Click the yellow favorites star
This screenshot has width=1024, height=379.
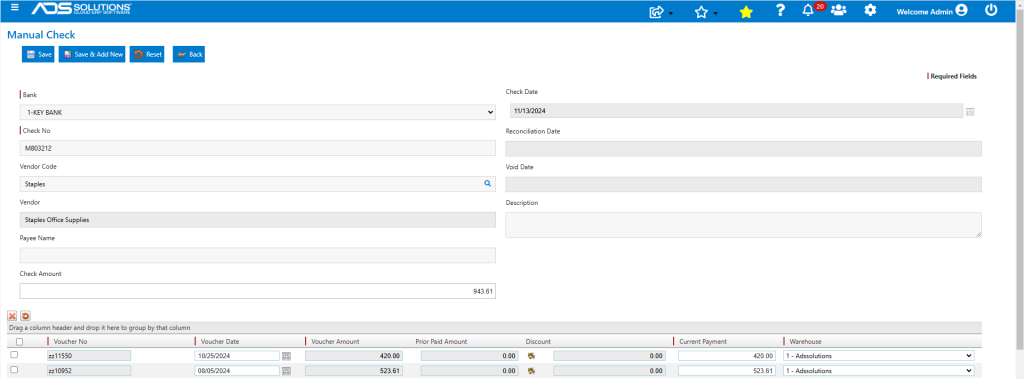pos(746,12)
